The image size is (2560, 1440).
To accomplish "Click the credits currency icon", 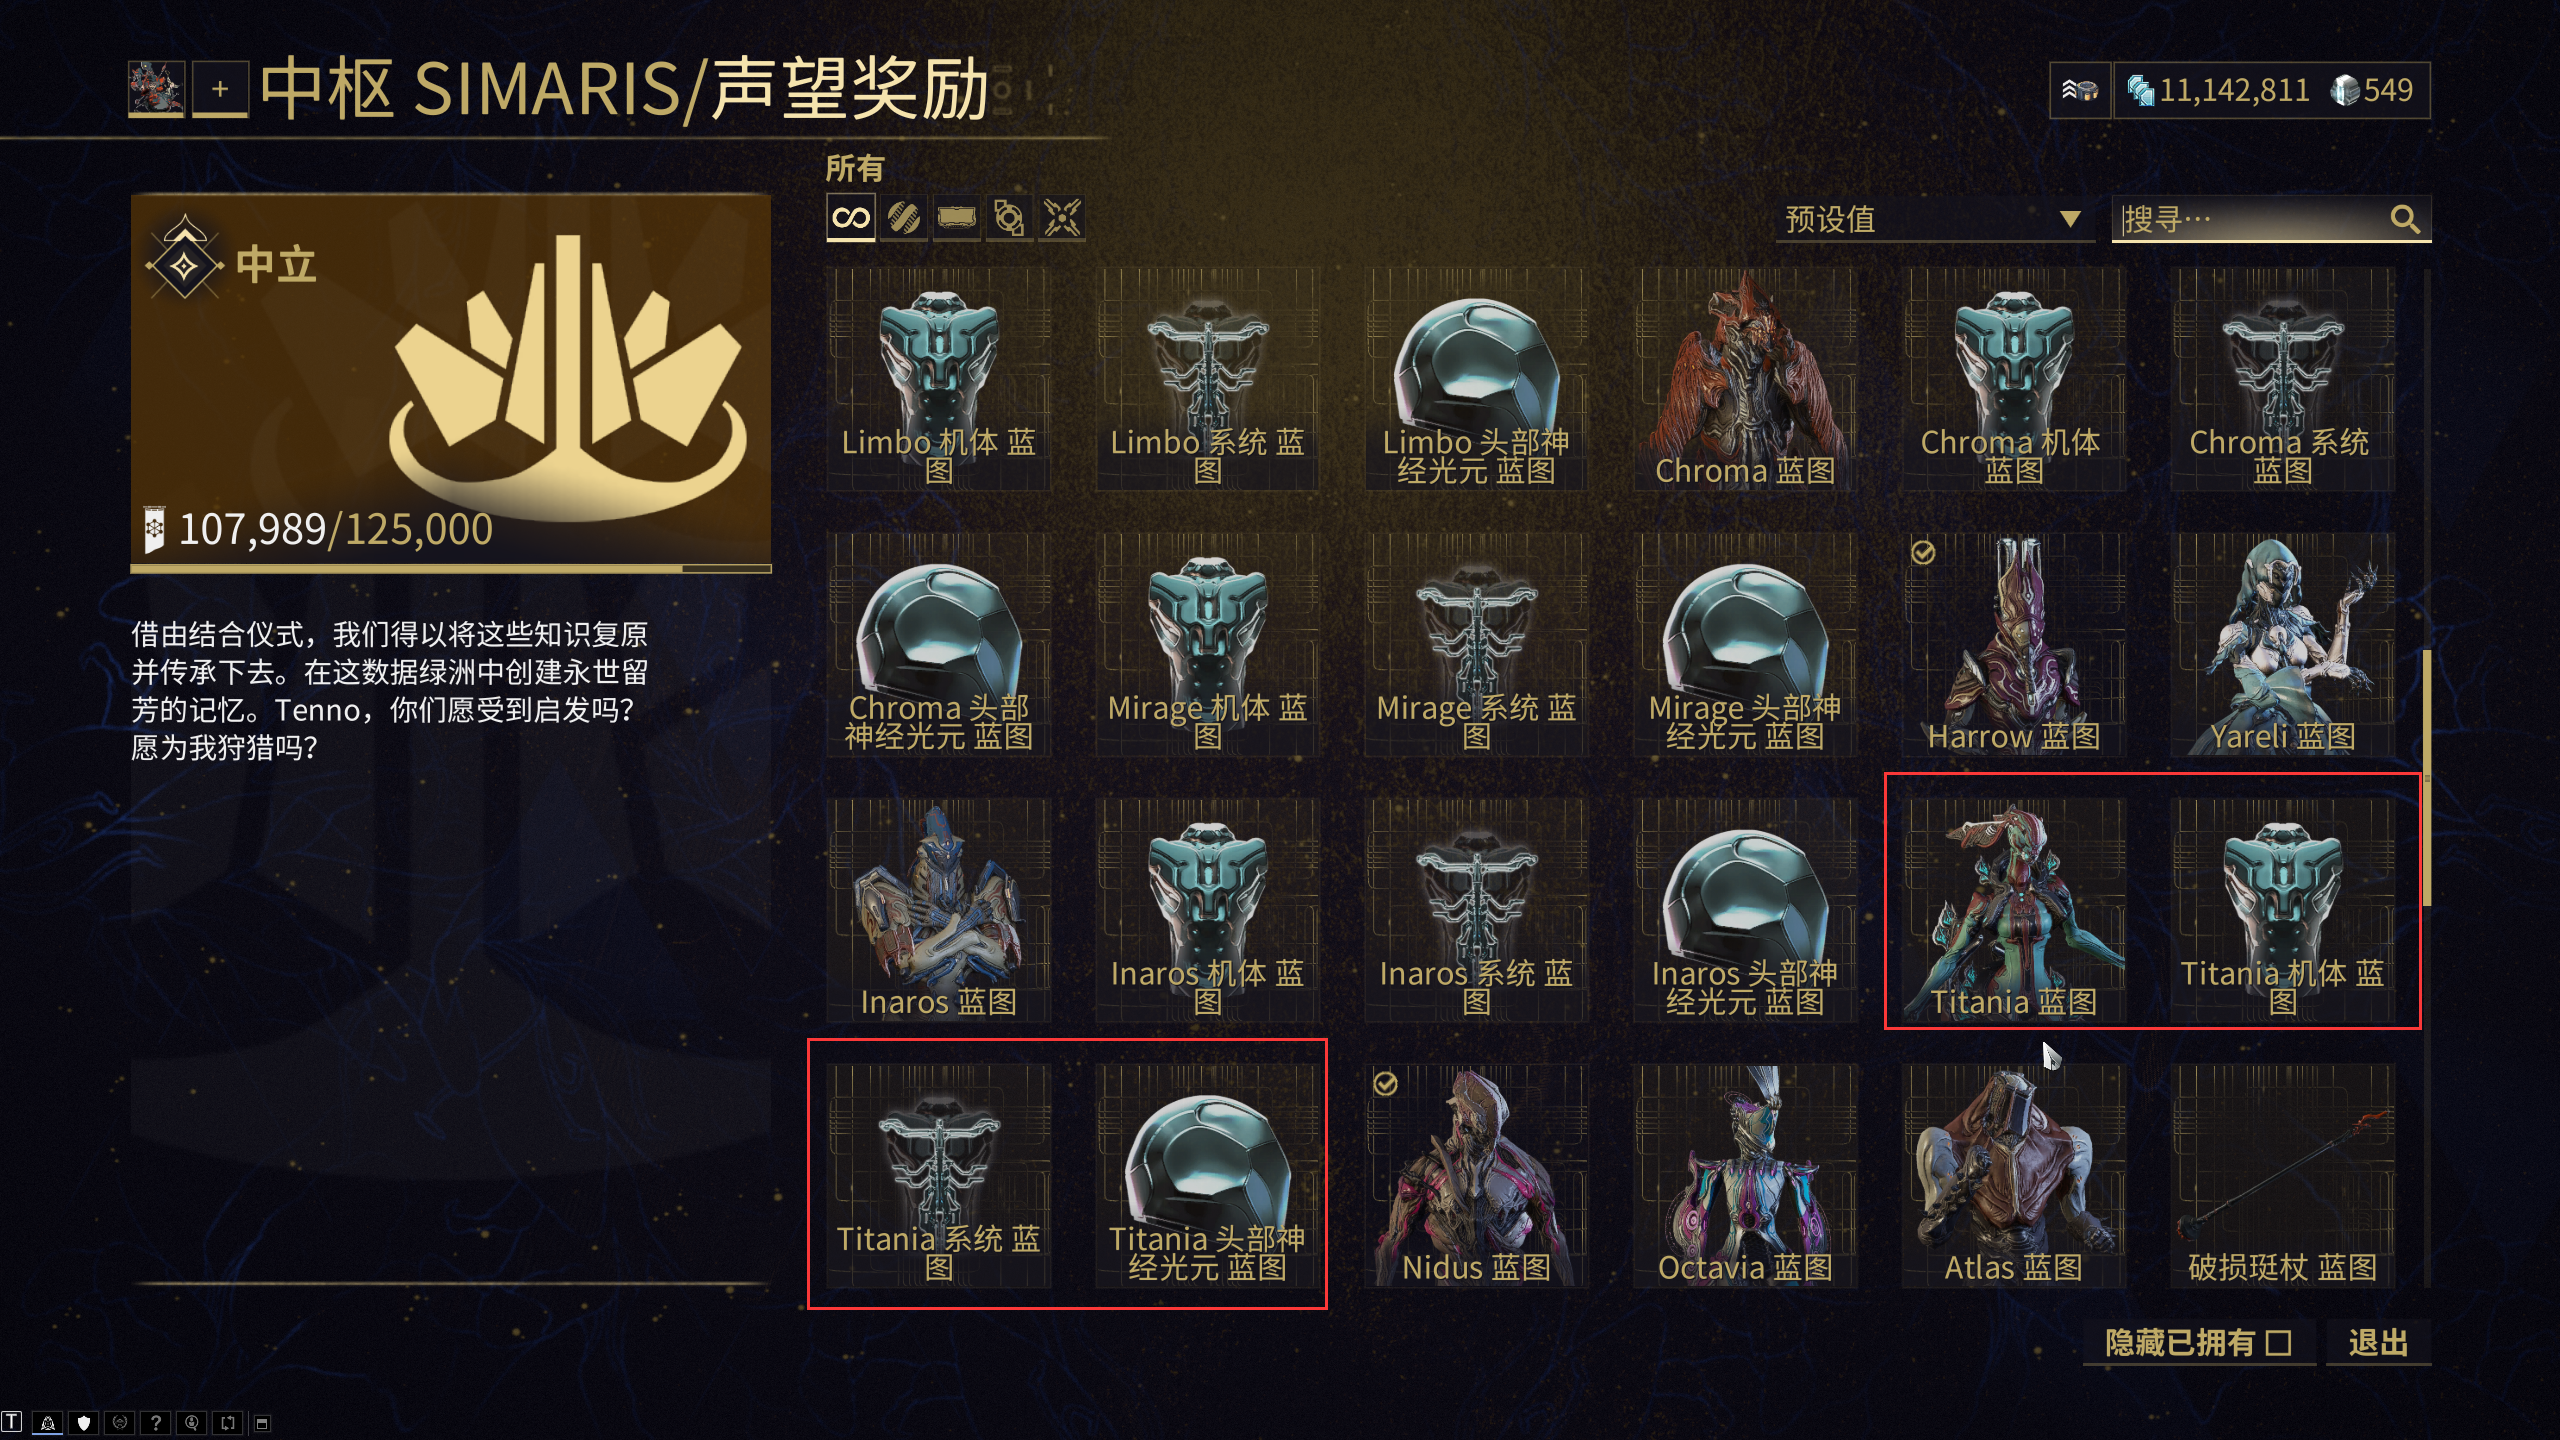I will pos(2140,90).
